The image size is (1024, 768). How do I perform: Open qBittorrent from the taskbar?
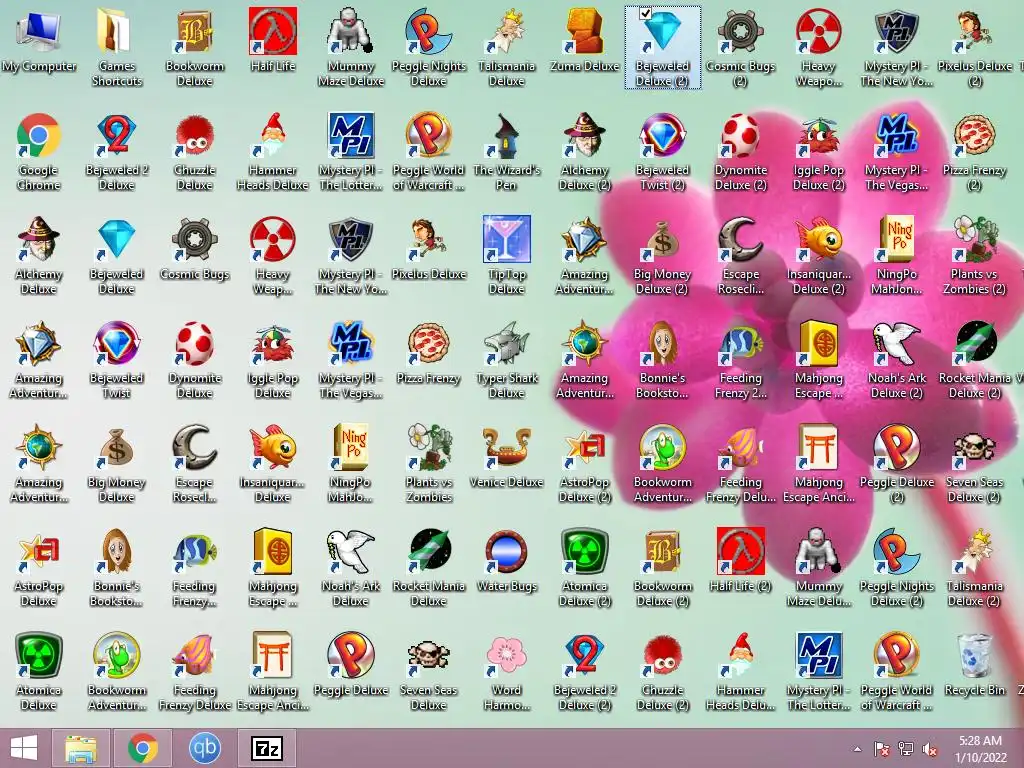(x=204, y=748)
